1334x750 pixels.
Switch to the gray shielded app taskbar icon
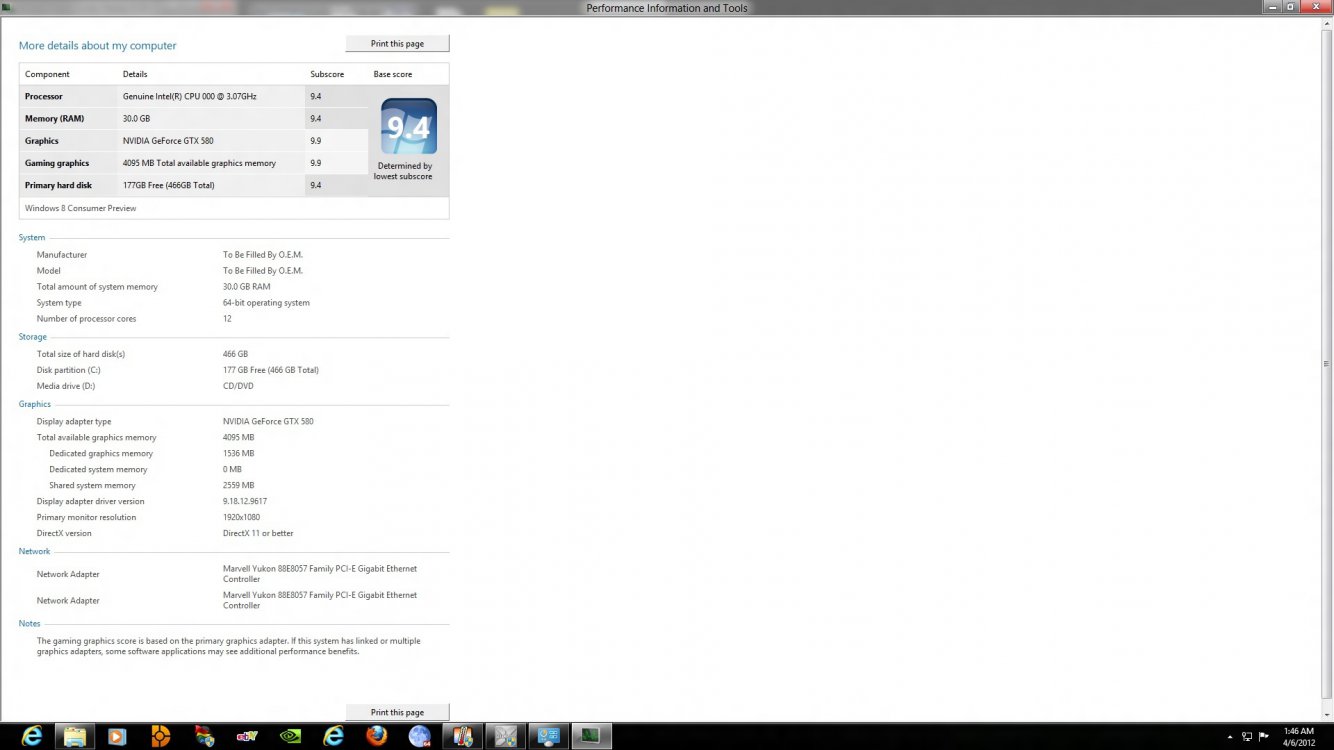[x=505, y=736]
